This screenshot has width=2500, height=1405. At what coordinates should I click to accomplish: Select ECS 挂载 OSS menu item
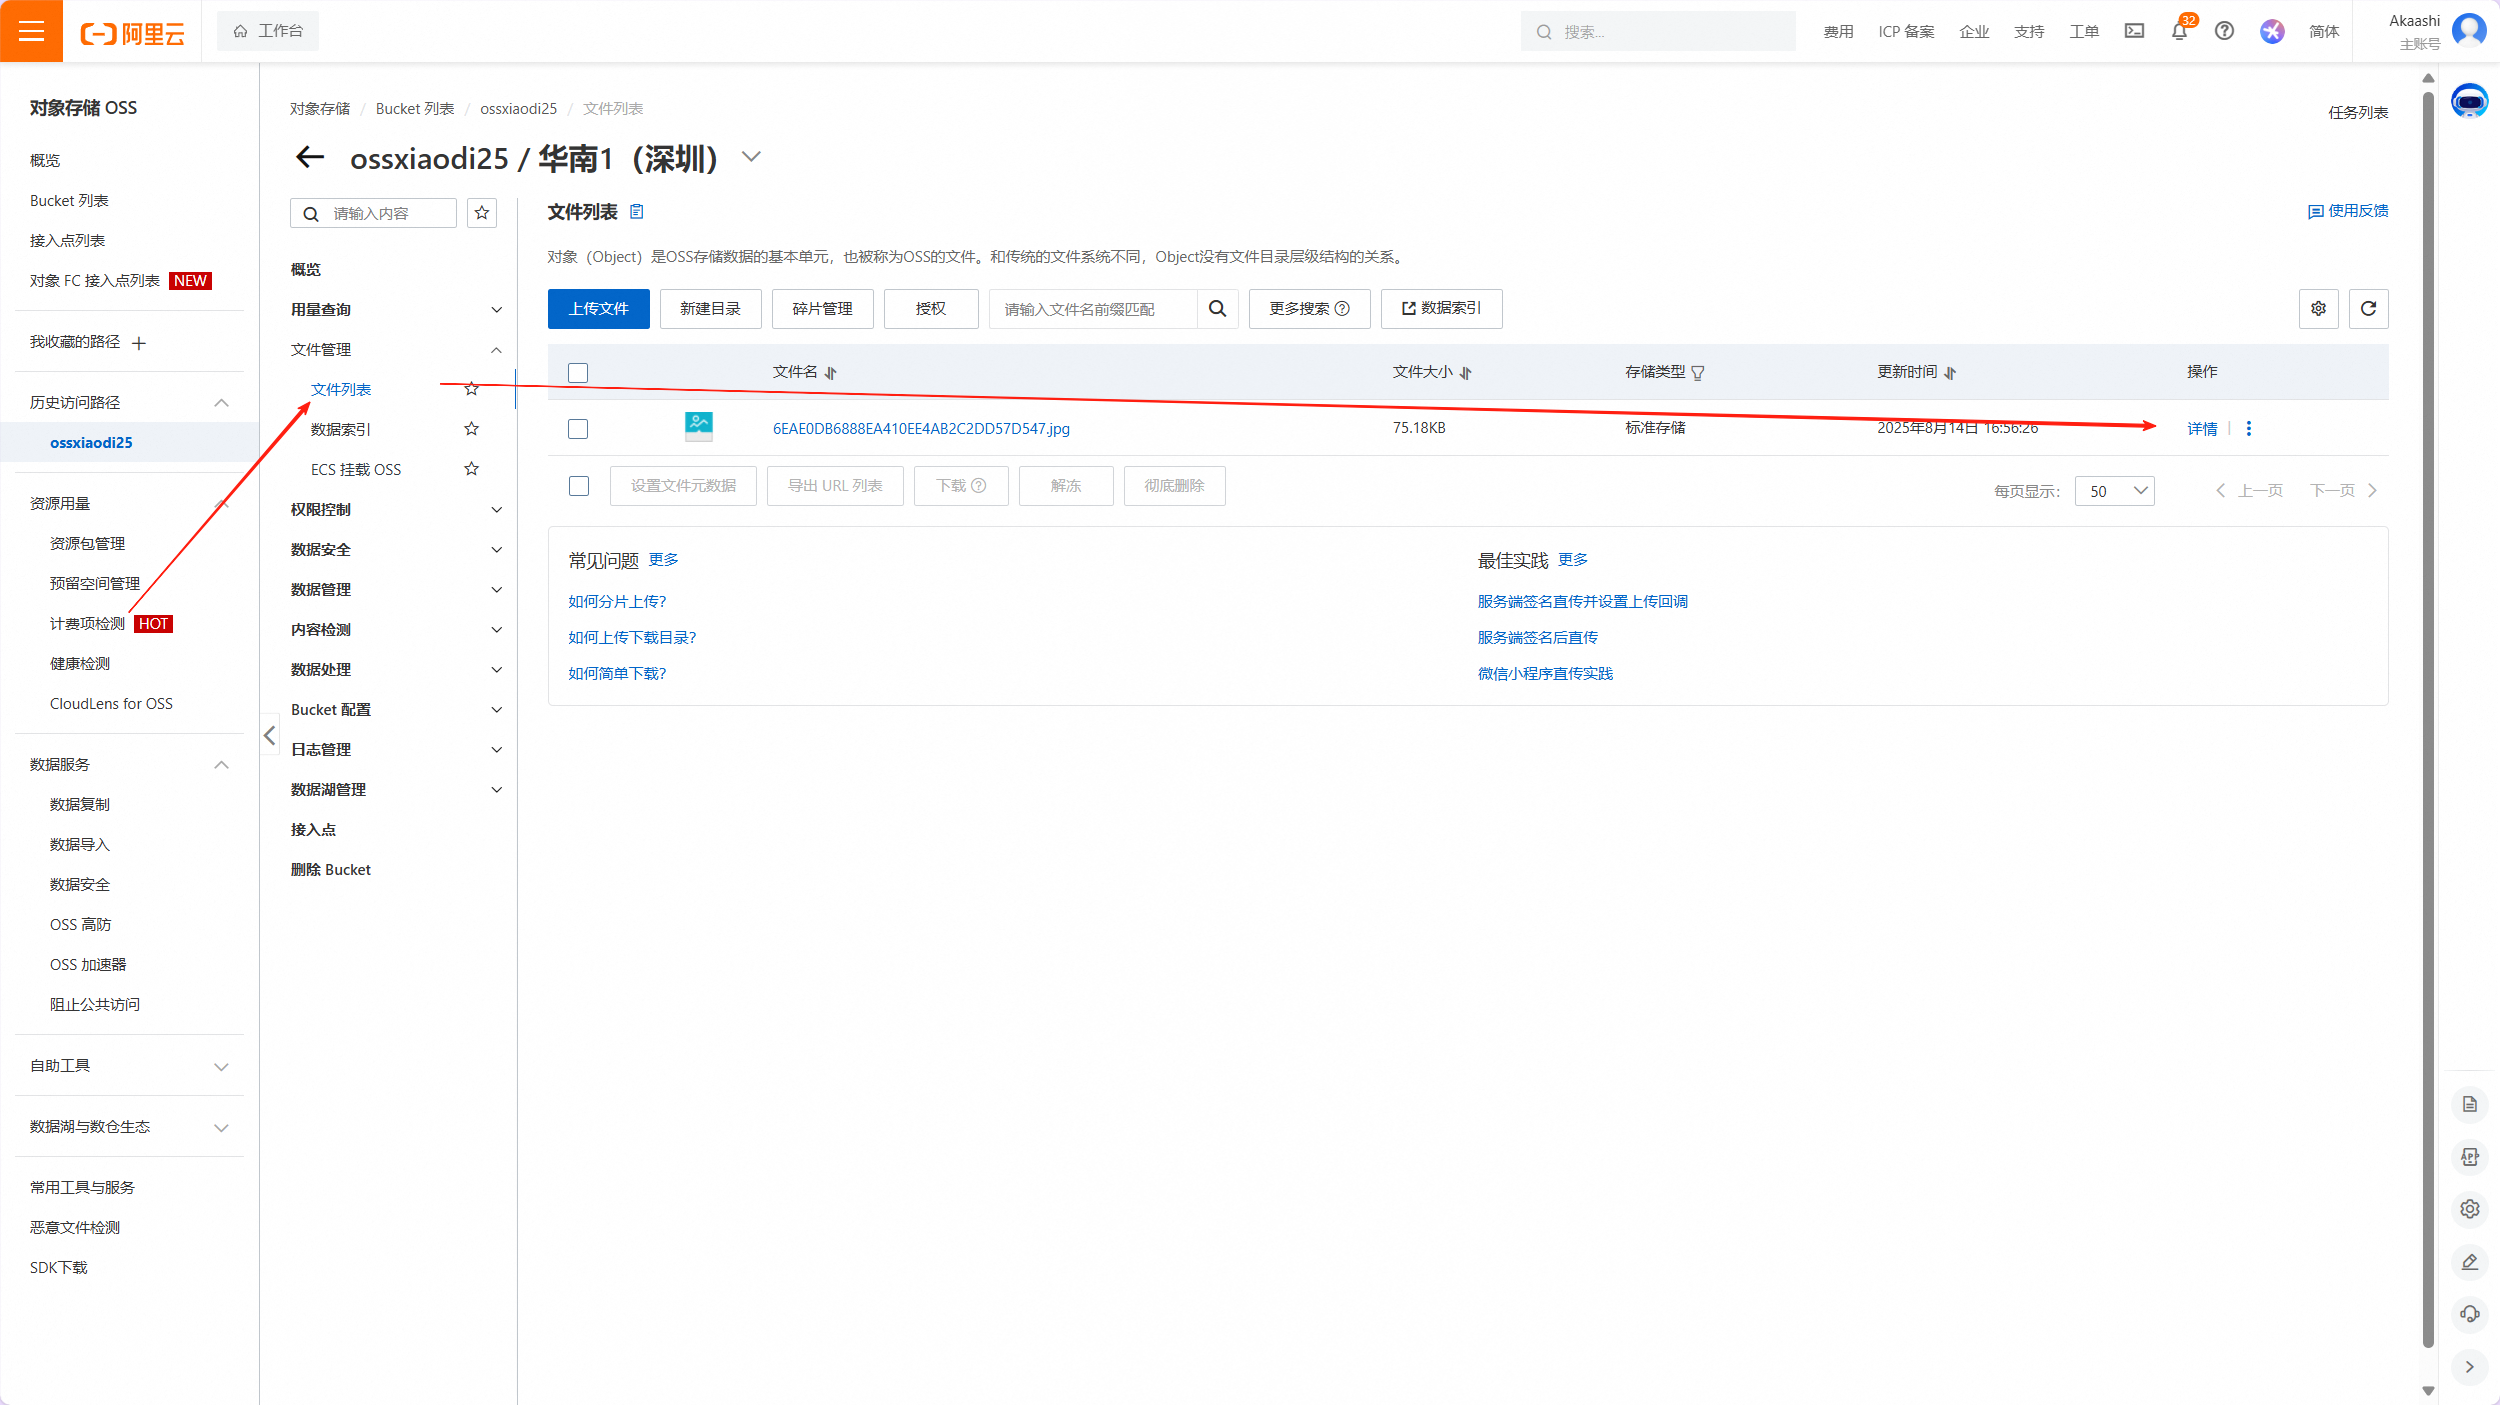click(356, 470)
